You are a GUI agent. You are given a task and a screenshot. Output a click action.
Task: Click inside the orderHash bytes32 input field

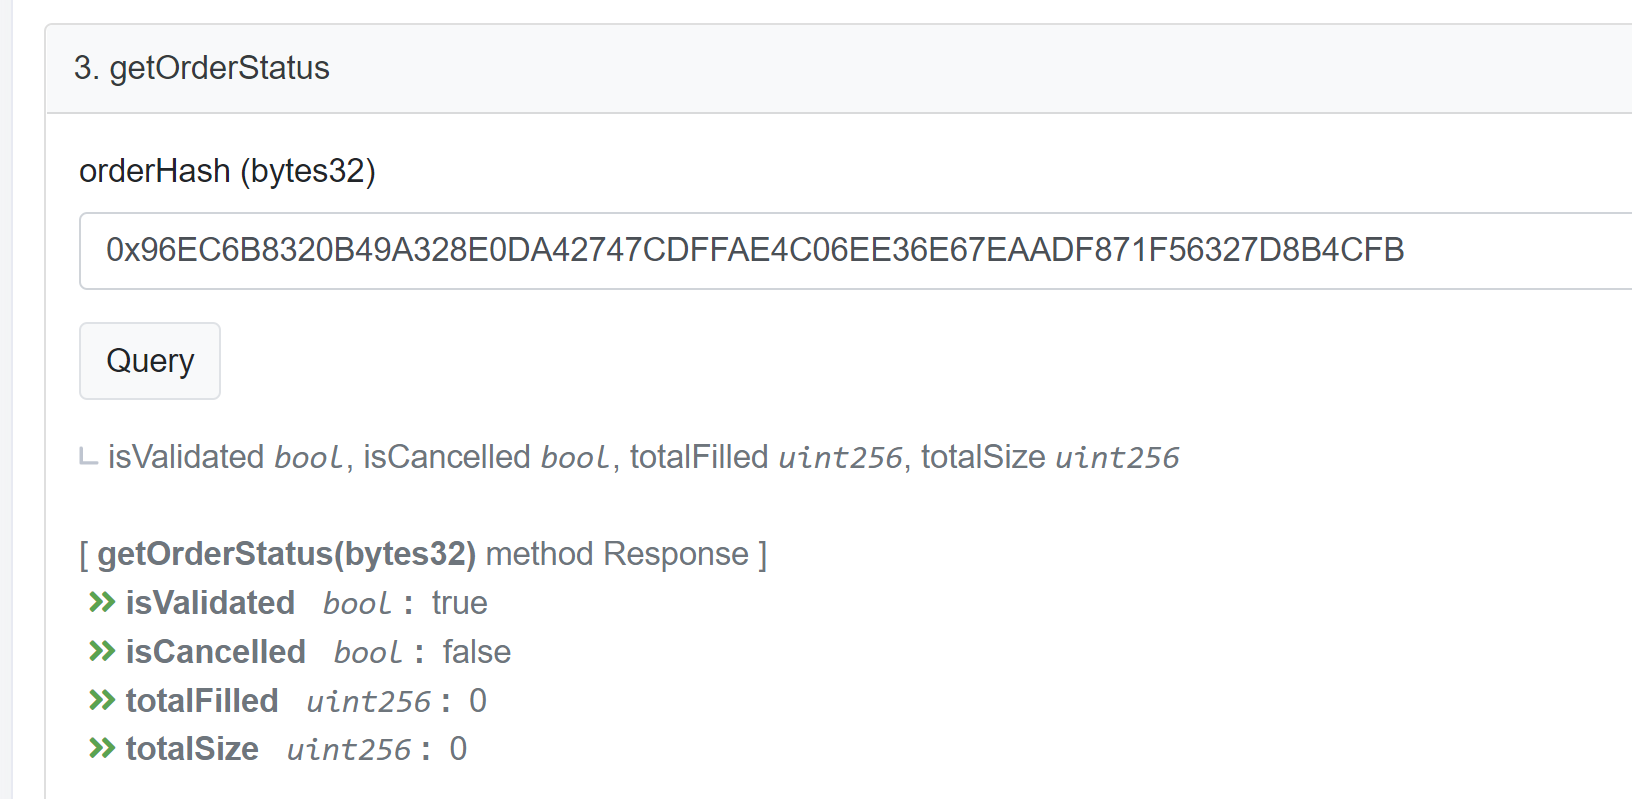[x=752, y=251]
